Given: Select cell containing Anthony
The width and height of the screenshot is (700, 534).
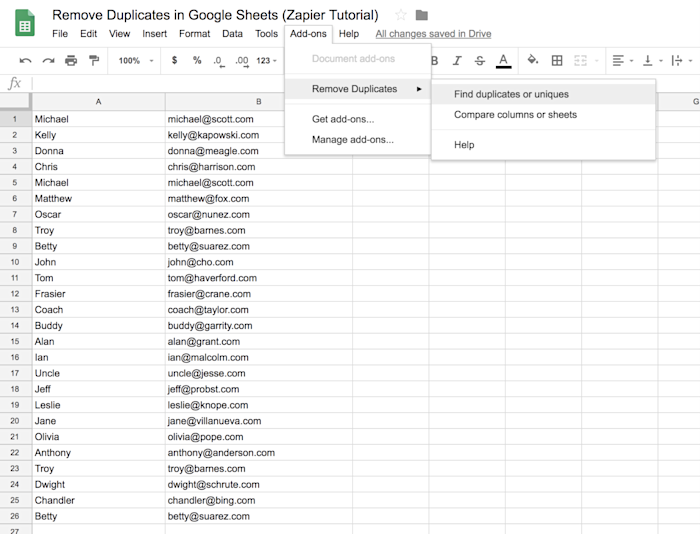Looking at the screenshot, I should coord(98,453).
